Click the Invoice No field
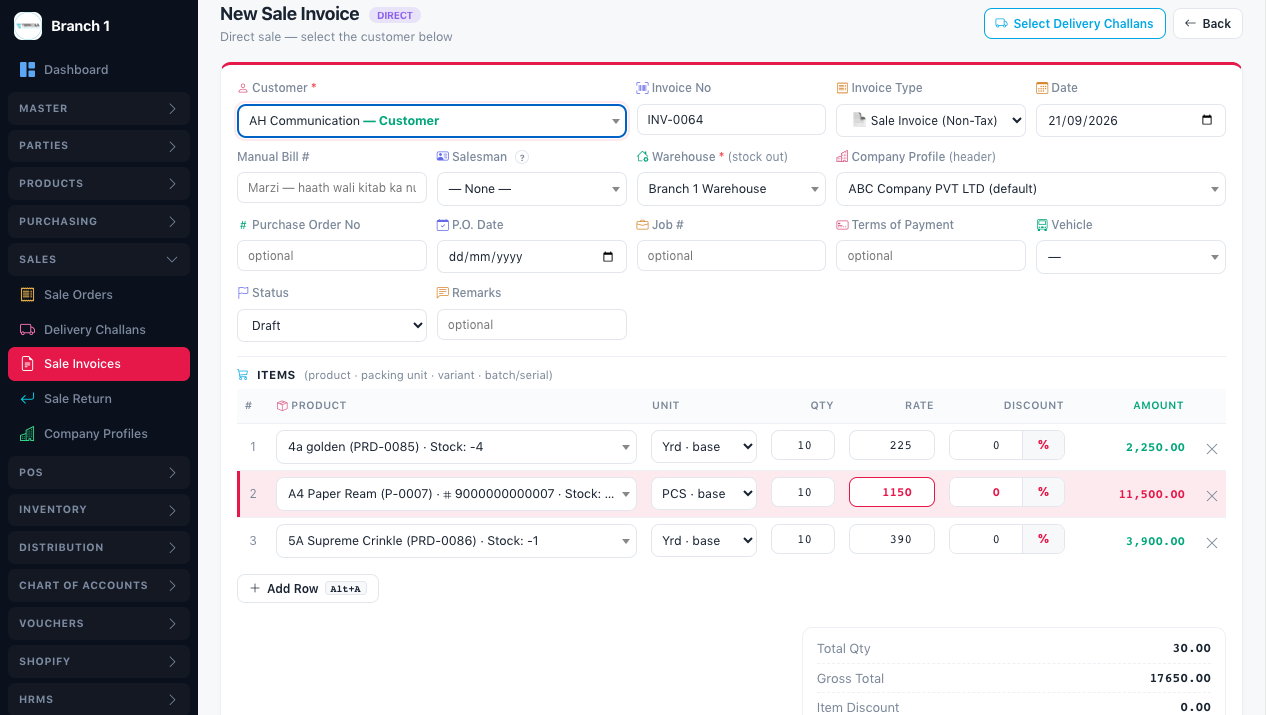 (x=732, y=120)
